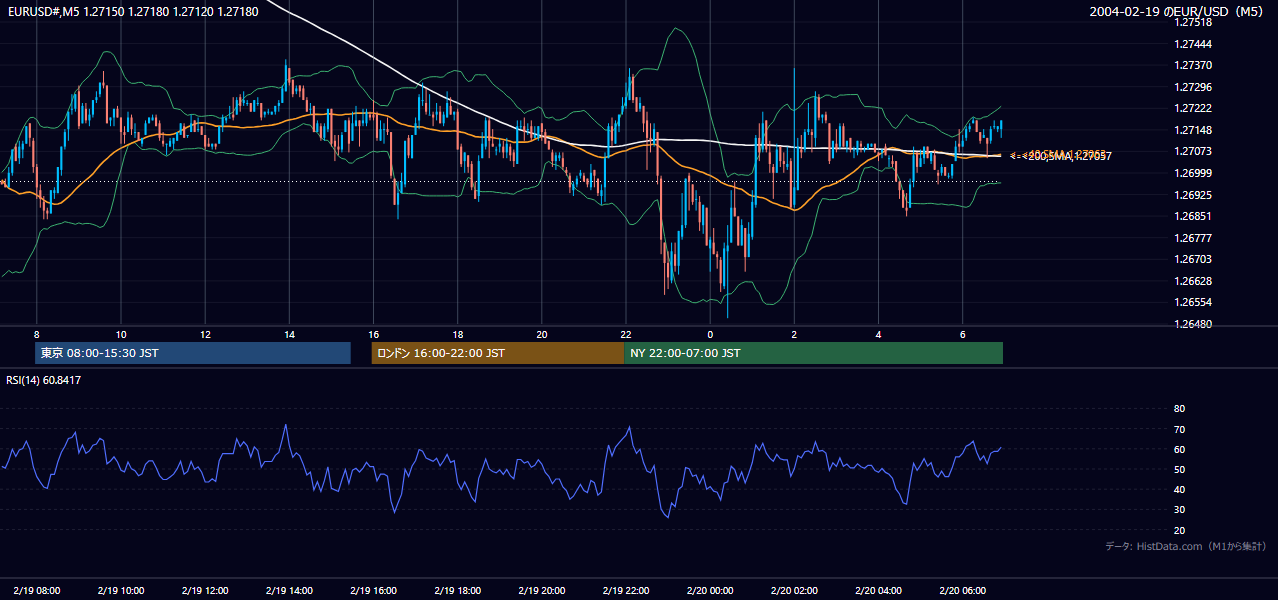Viewport: 1278px width, 600px height.
Task: Click price axis value 1.26480
Action: coord(1194,324)
